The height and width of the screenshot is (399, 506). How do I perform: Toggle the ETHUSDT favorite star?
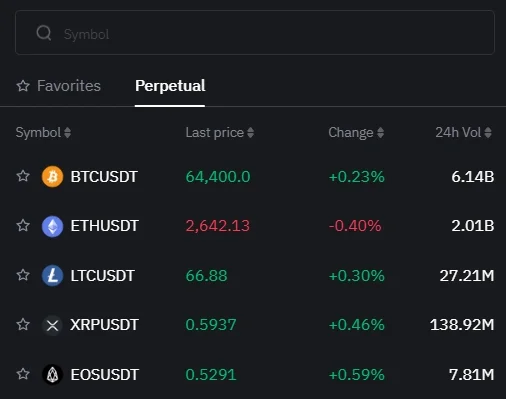click(23, 226)
